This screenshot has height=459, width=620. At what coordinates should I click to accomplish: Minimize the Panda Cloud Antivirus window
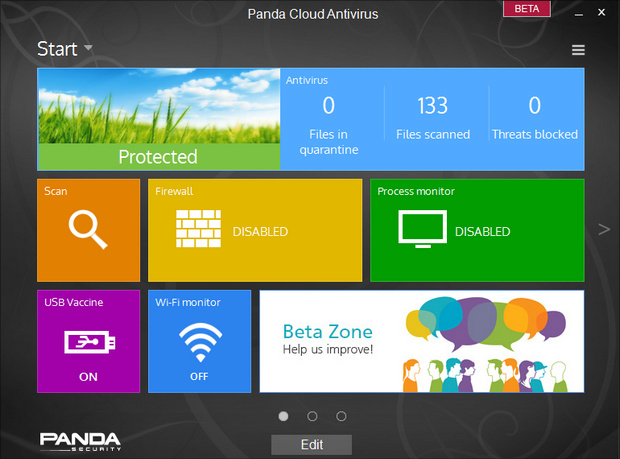tap(579, 14)
